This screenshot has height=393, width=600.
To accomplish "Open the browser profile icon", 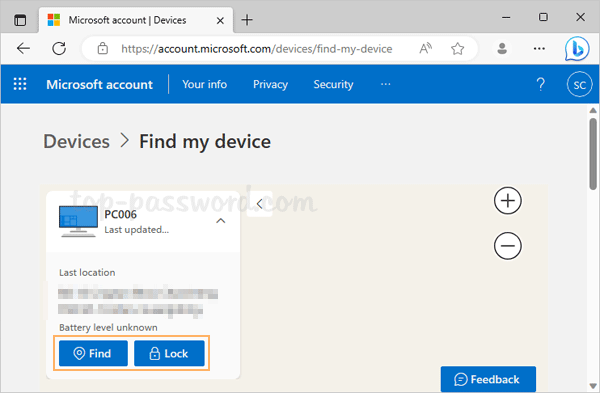I will [502, 49].
